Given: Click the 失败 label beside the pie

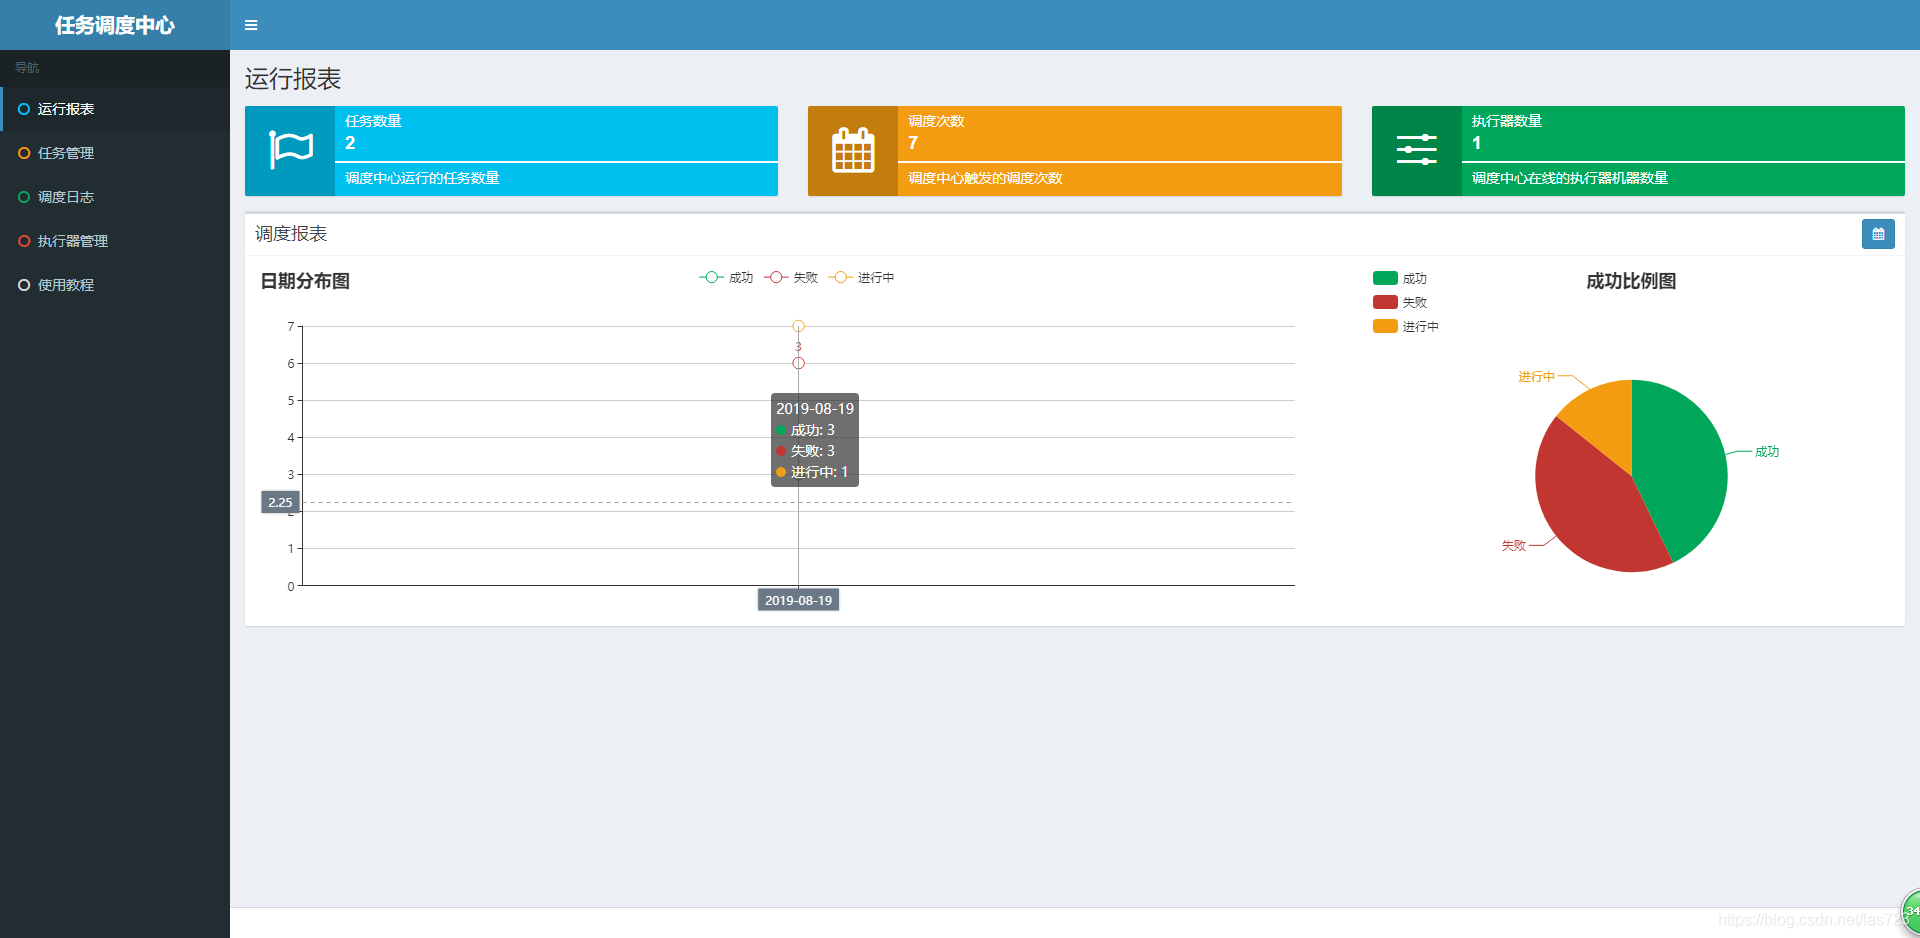Looking at the screenshot, I should [x=1513, y=545].
